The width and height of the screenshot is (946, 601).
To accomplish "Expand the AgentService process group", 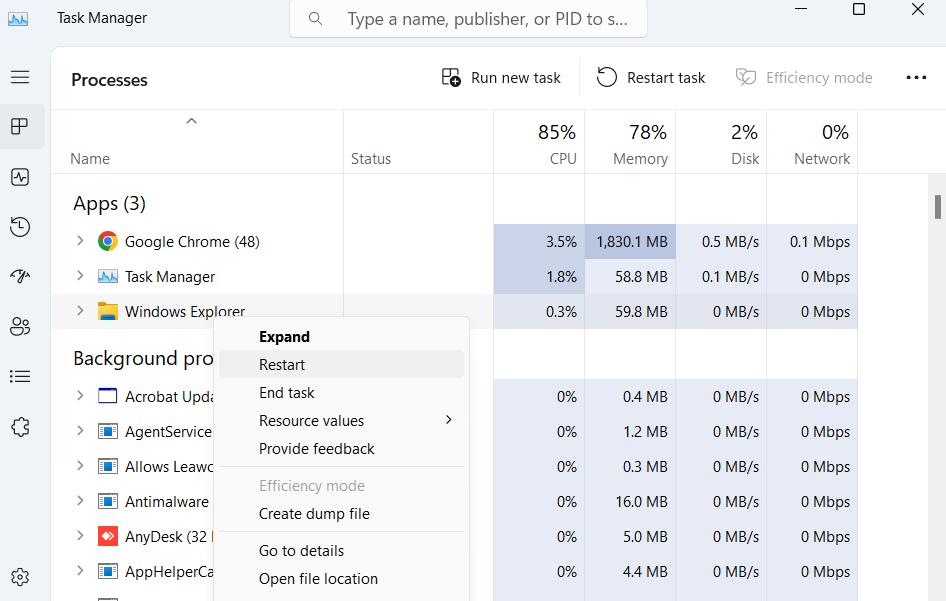I will point(80,431).
